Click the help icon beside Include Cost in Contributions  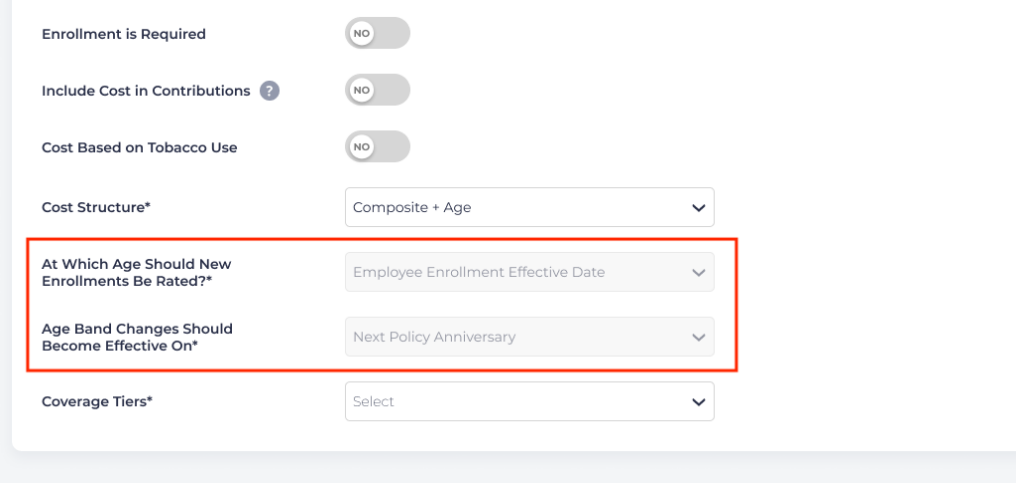pyautogui.click(x=269, y=91)
